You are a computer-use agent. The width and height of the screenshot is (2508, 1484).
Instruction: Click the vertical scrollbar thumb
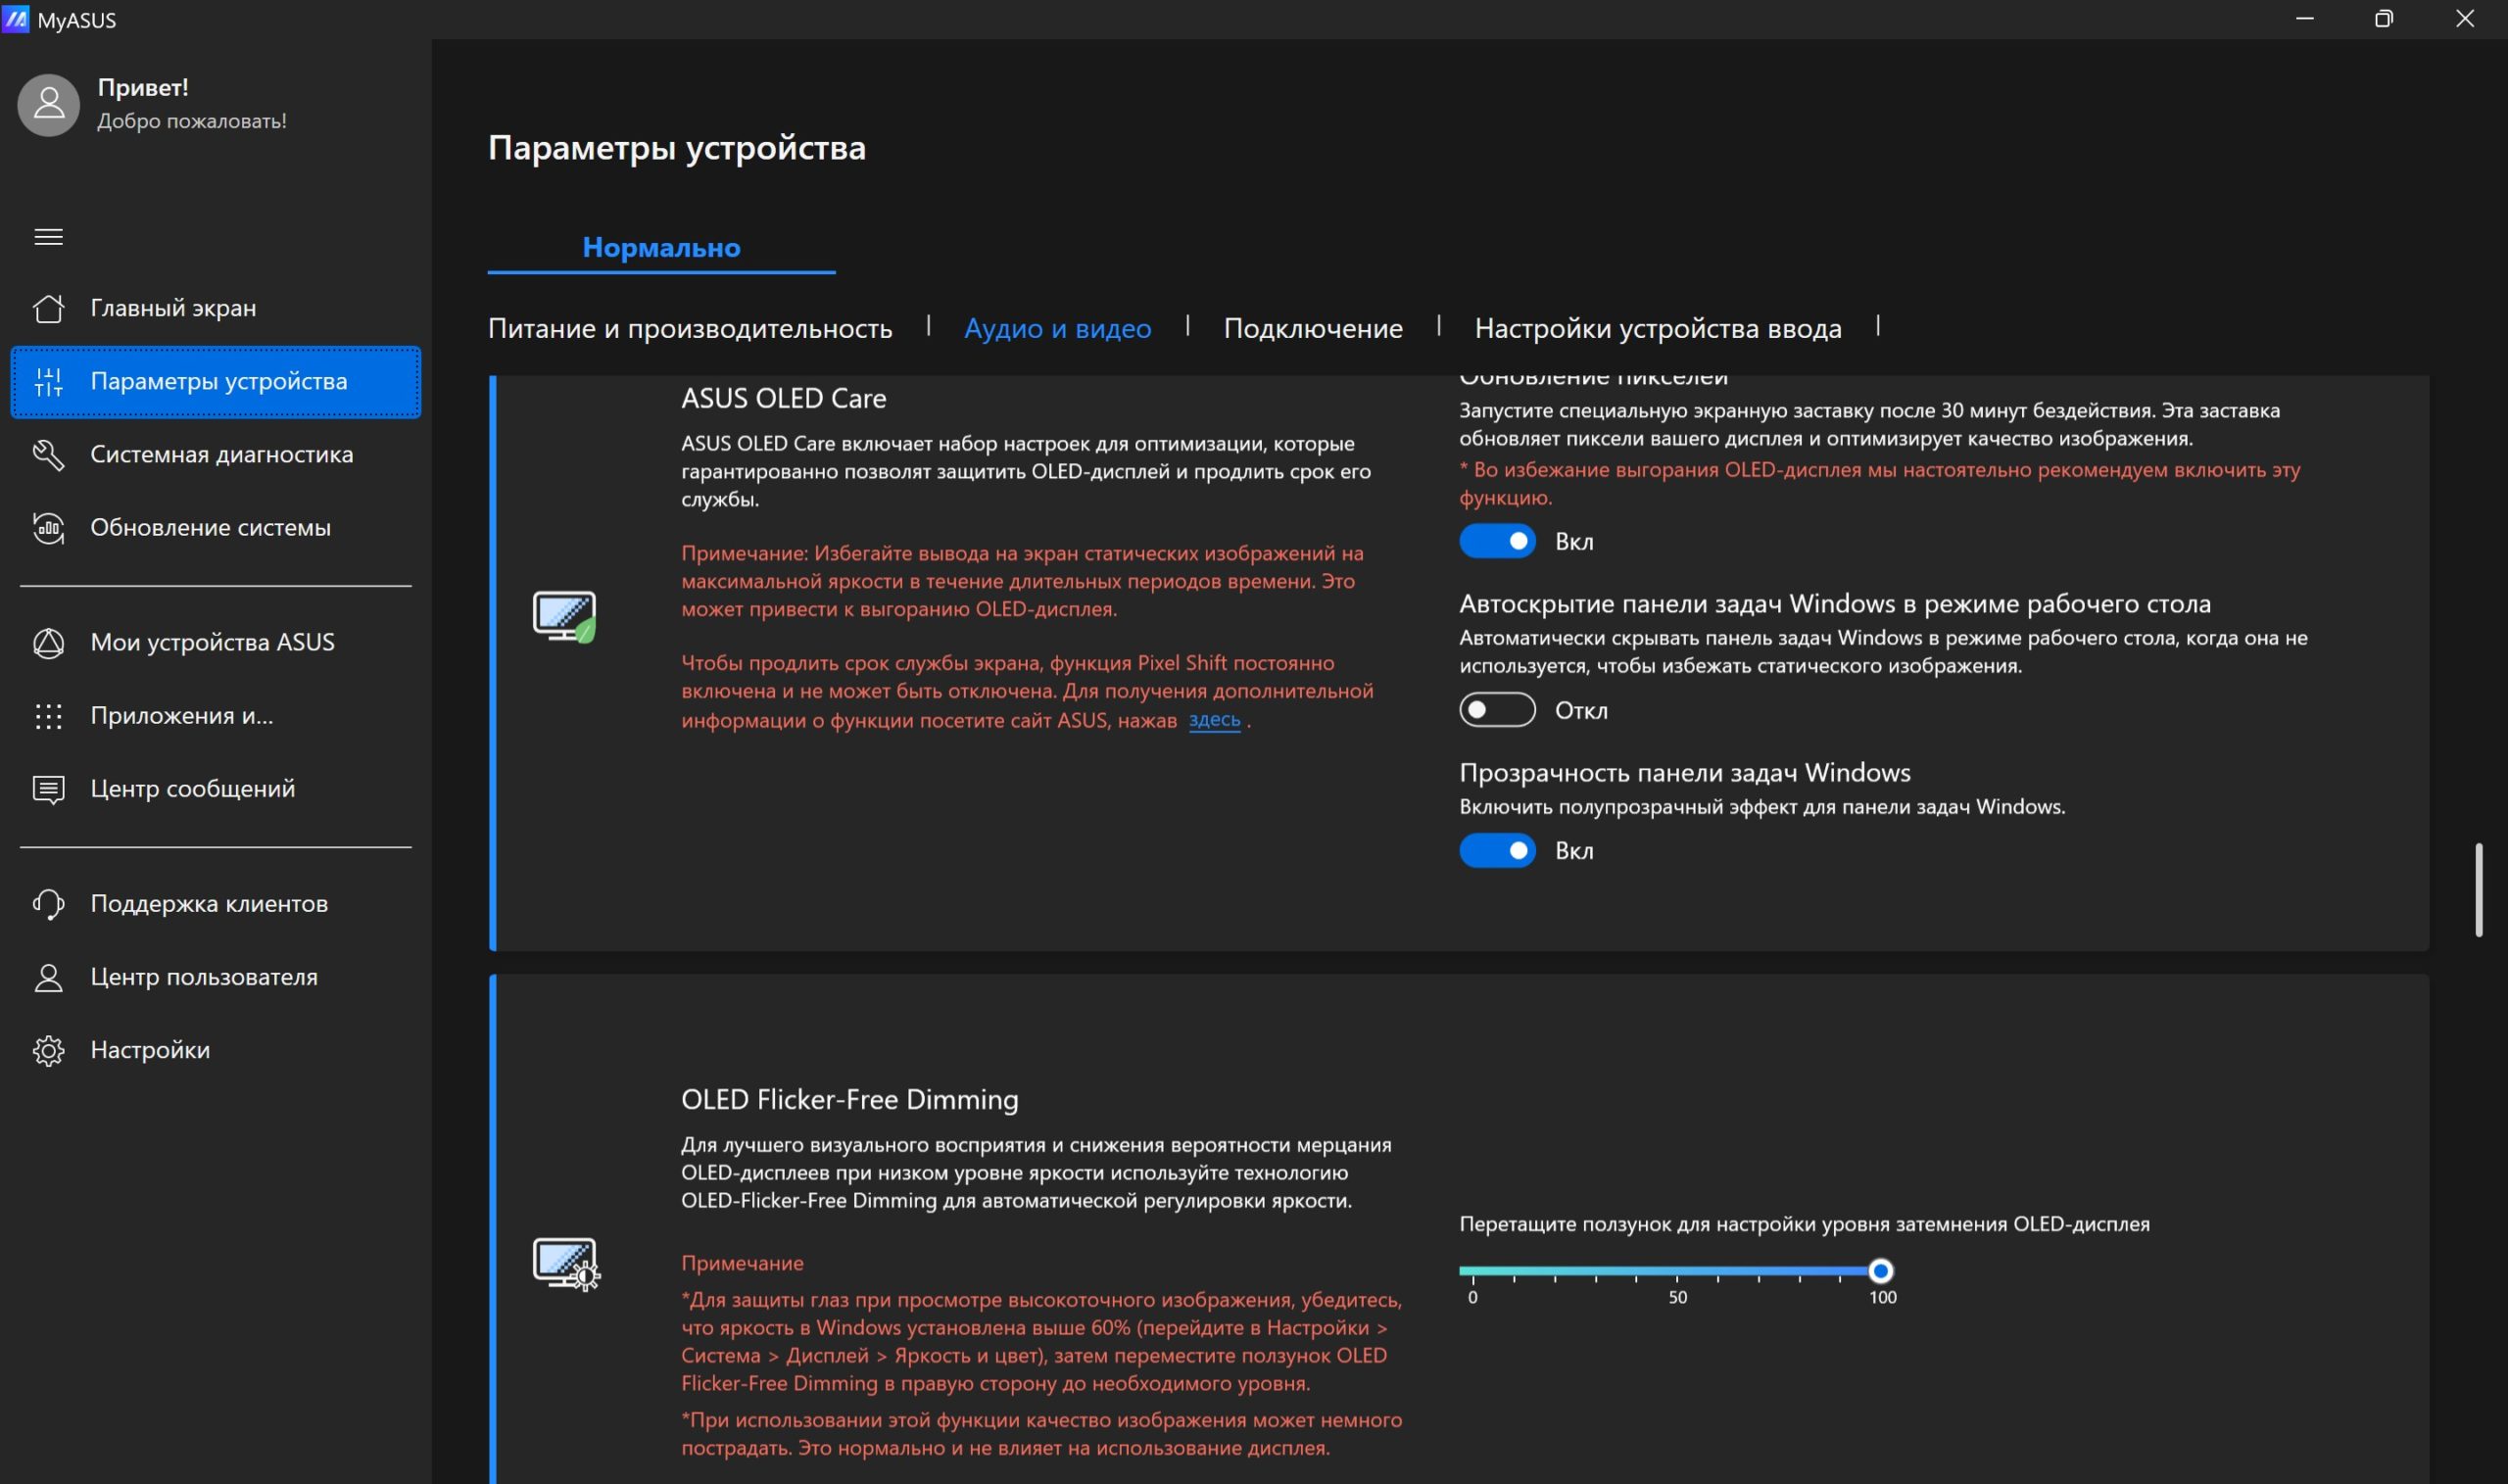click(x=2479, y=890)
